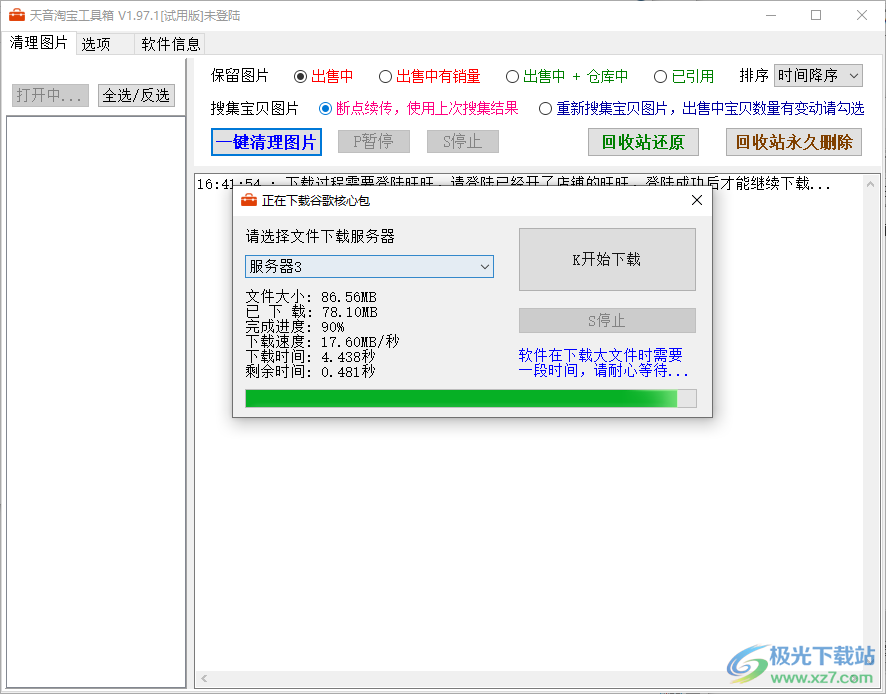Click the 回收站永久删除 button
This screenshot has height=694, width=886.
(794, 142)
